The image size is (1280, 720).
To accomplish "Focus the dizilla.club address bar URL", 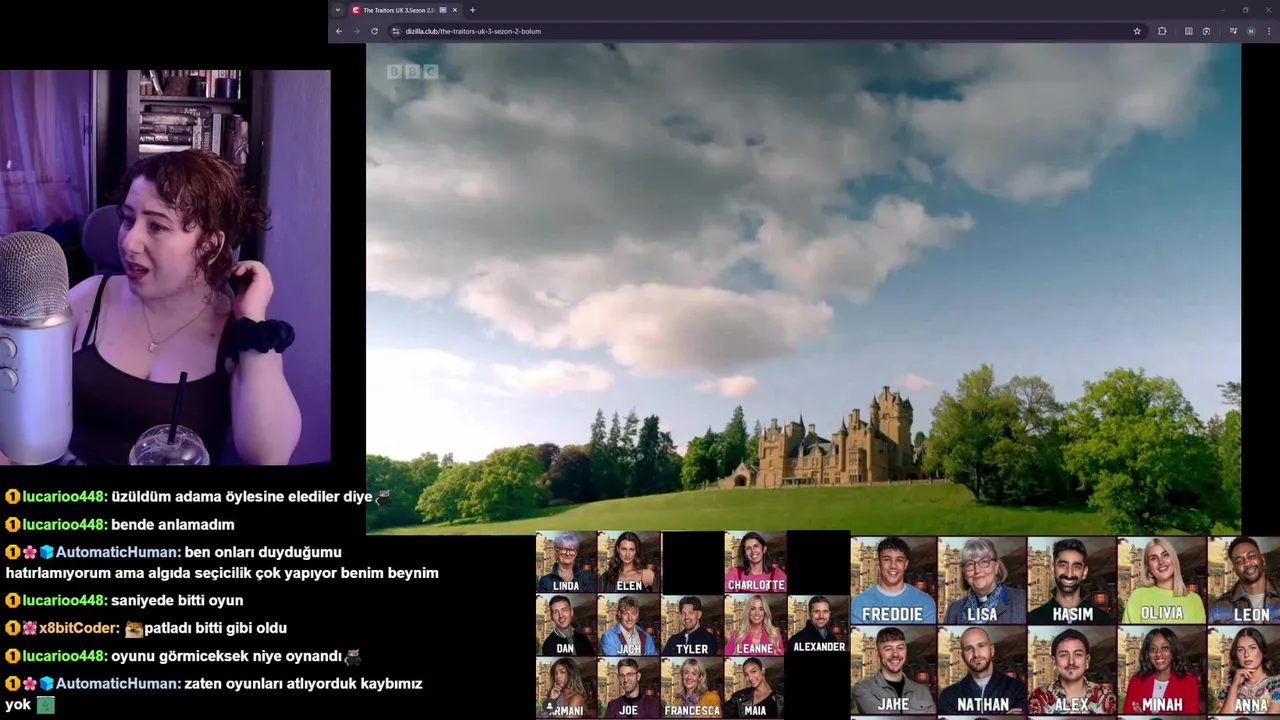I will tap(473, 31).
